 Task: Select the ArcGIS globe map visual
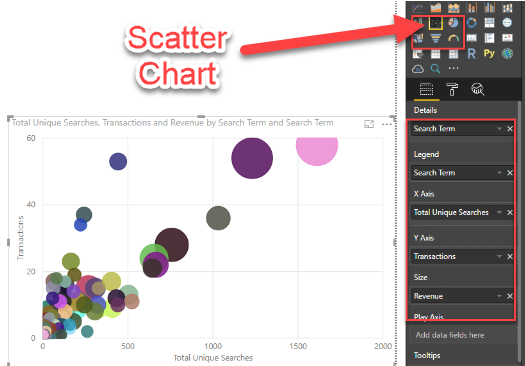tap(507, 54)
